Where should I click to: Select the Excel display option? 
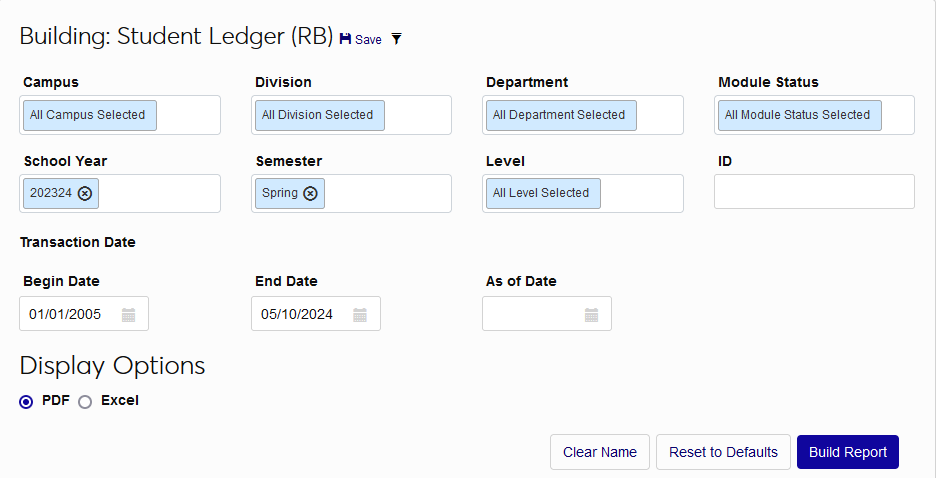[85, 401]
